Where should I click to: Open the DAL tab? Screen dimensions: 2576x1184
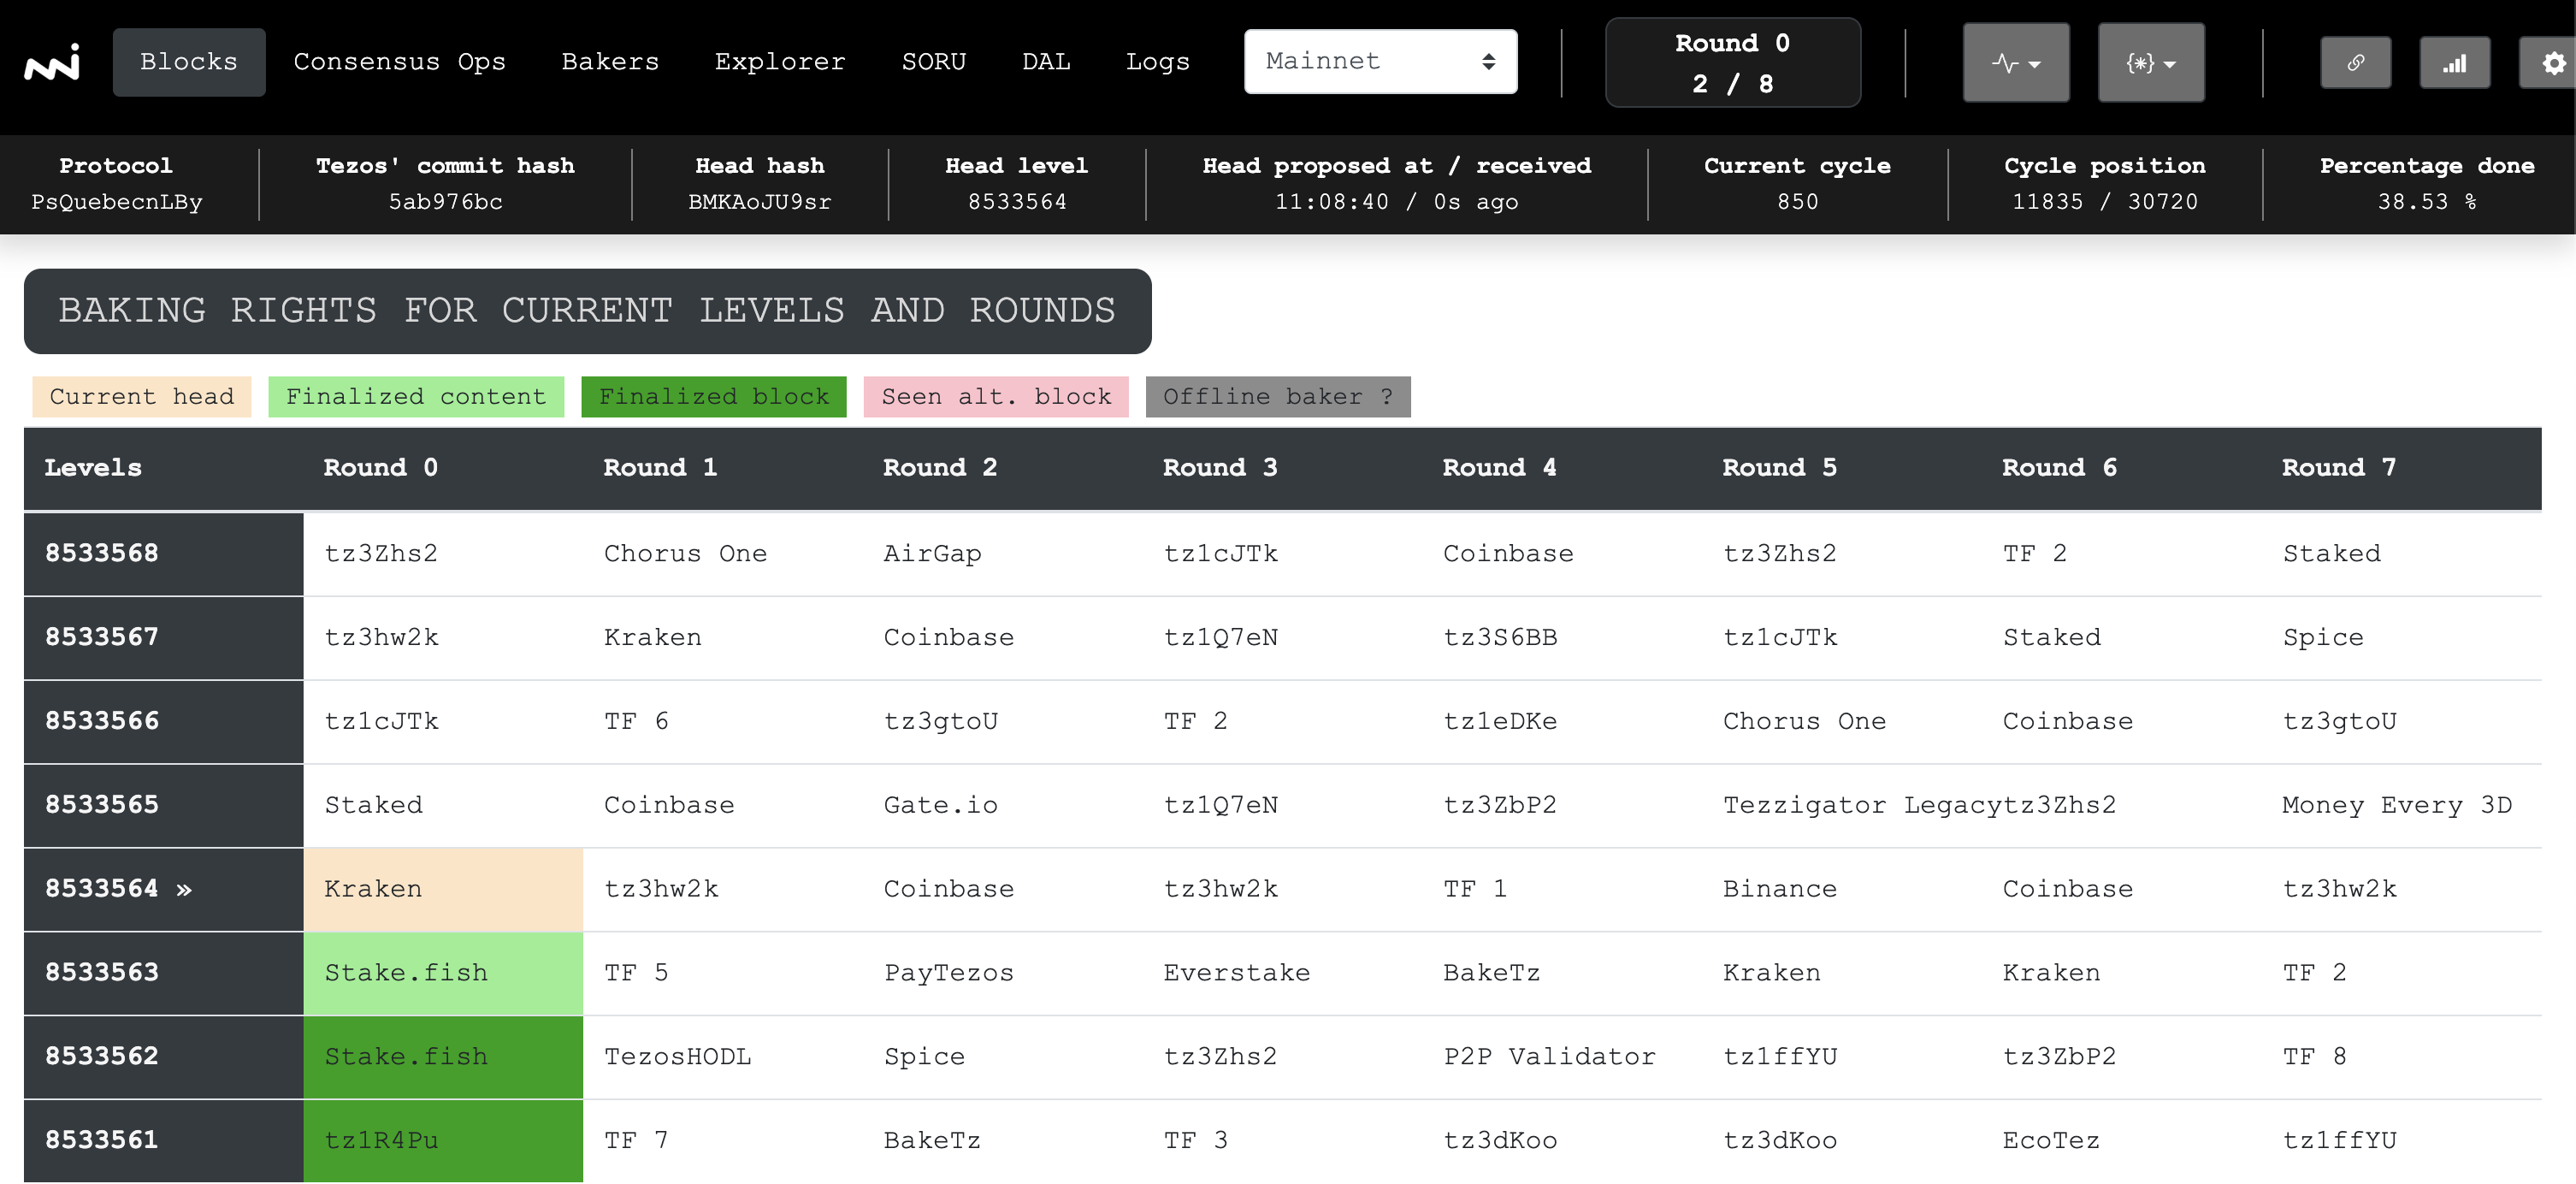pyautogui.click(x=1045, y=62)
